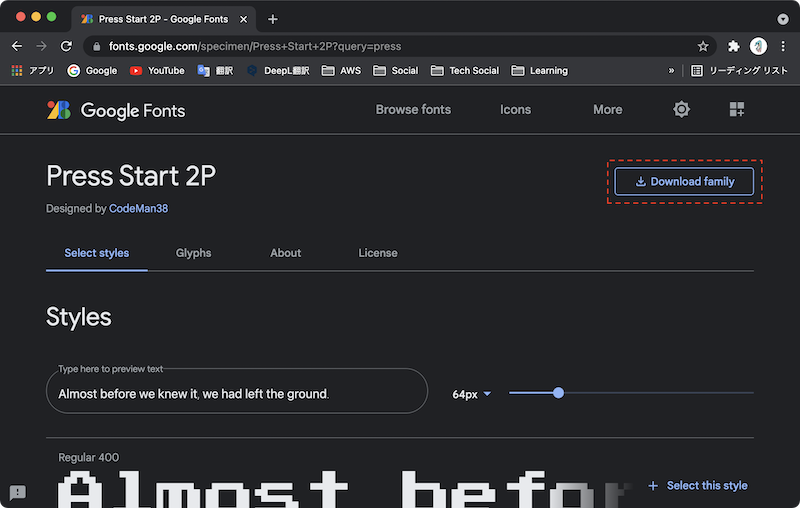Click the tab search dropdown arrow
The width and height of the screenshot is (800, 508).
783,19
